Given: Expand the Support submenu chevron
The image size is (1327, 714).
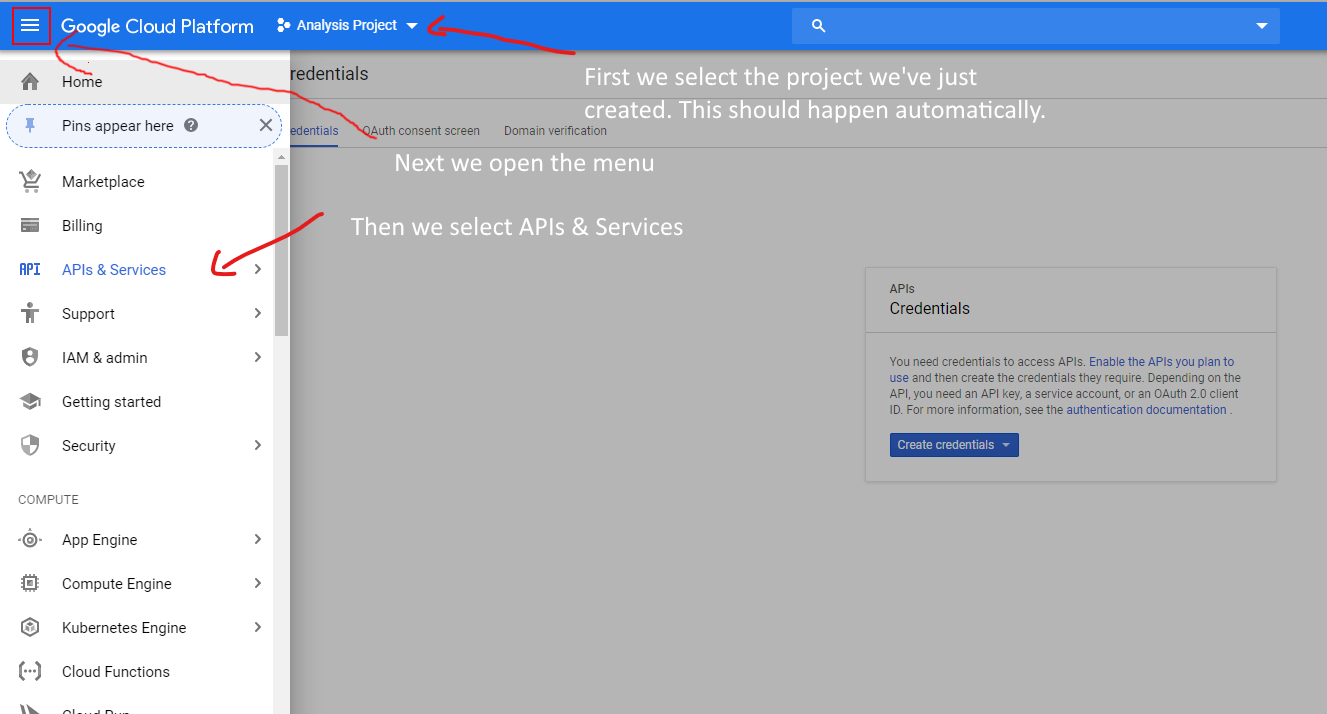Looking at the screenshot, I should [258, 314].
